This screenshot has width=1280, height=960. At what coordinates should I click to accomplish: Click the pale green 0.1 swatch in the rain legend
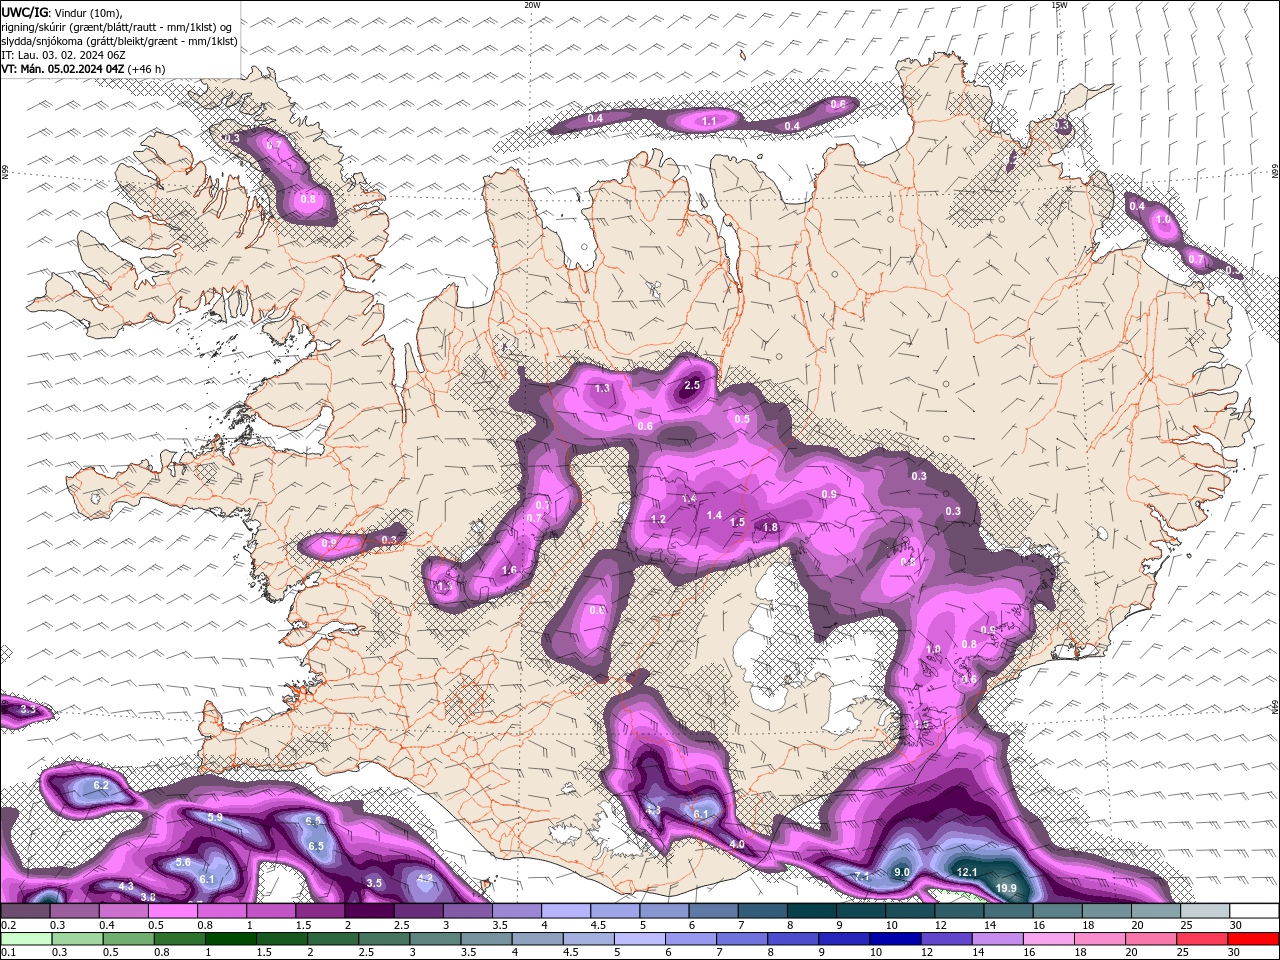pyautogui.click(x=26, y=939)
